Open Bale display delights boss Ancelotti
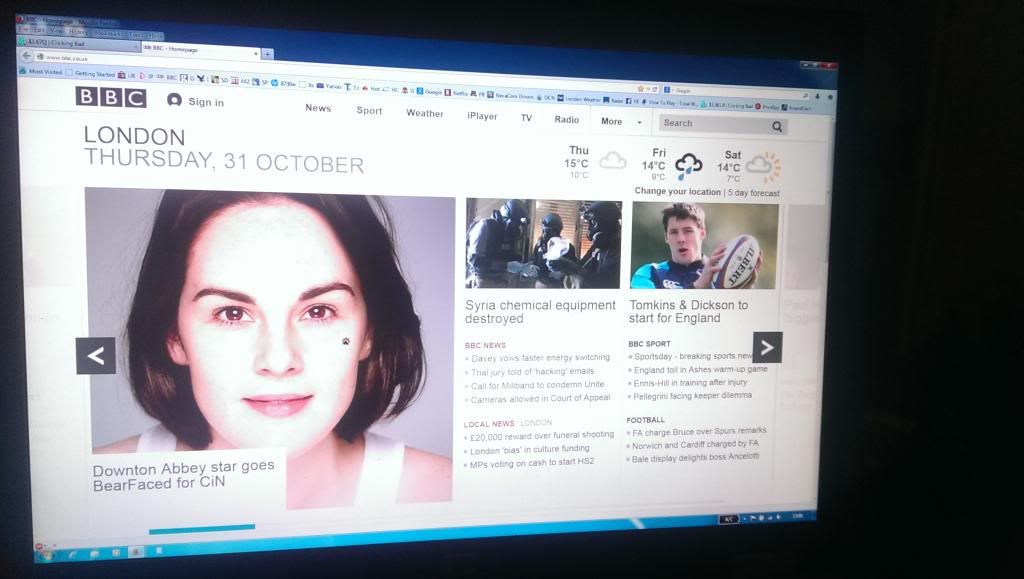 pos(696,458)
